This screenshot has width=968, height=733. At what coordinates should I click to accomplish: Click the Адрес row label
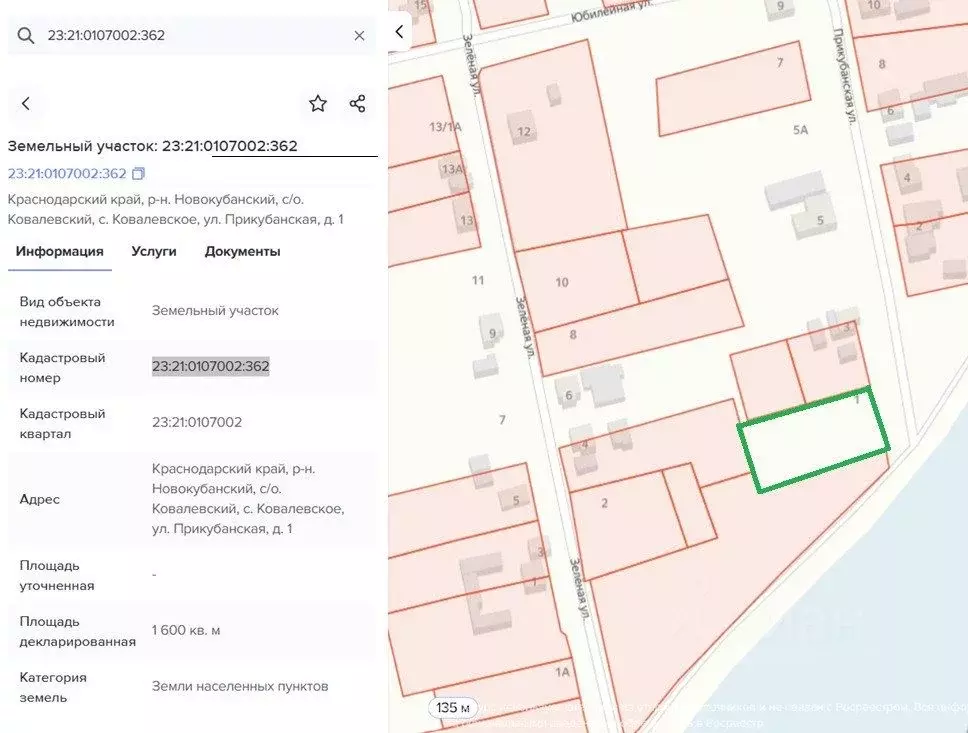(x=40, y=499)
